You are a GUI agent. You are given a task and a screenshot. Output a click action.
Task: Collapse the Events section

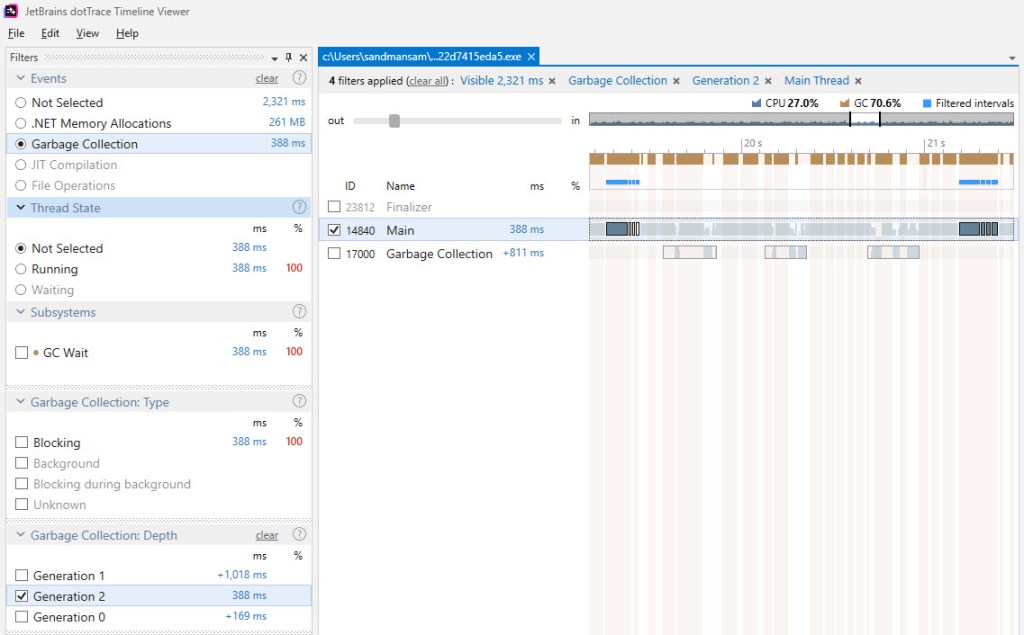22,78
